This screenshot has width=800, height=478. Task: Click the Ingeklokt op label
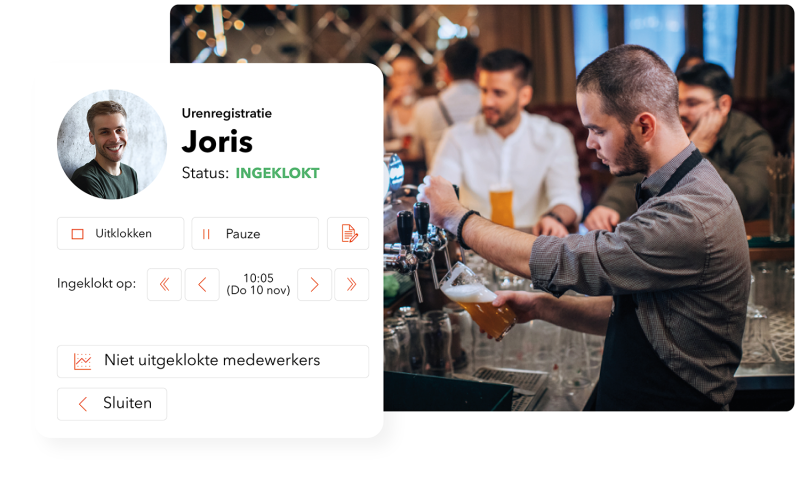pos(96,284)
